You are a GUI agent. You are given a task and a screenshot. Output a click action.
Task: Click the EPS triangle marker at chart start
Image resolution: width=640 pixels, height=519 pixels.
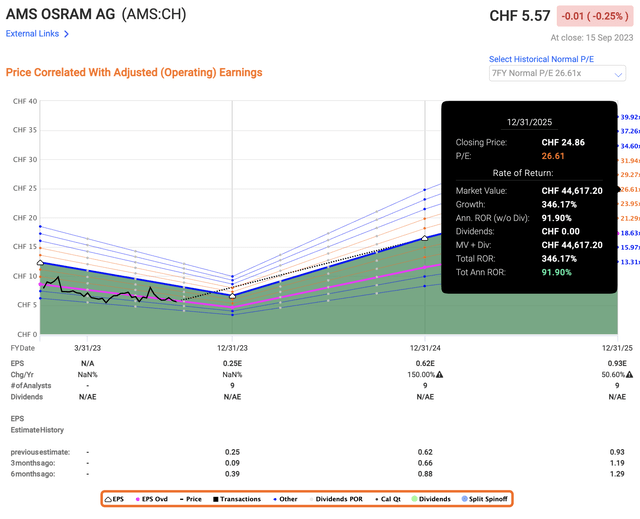tap(40, 263)
